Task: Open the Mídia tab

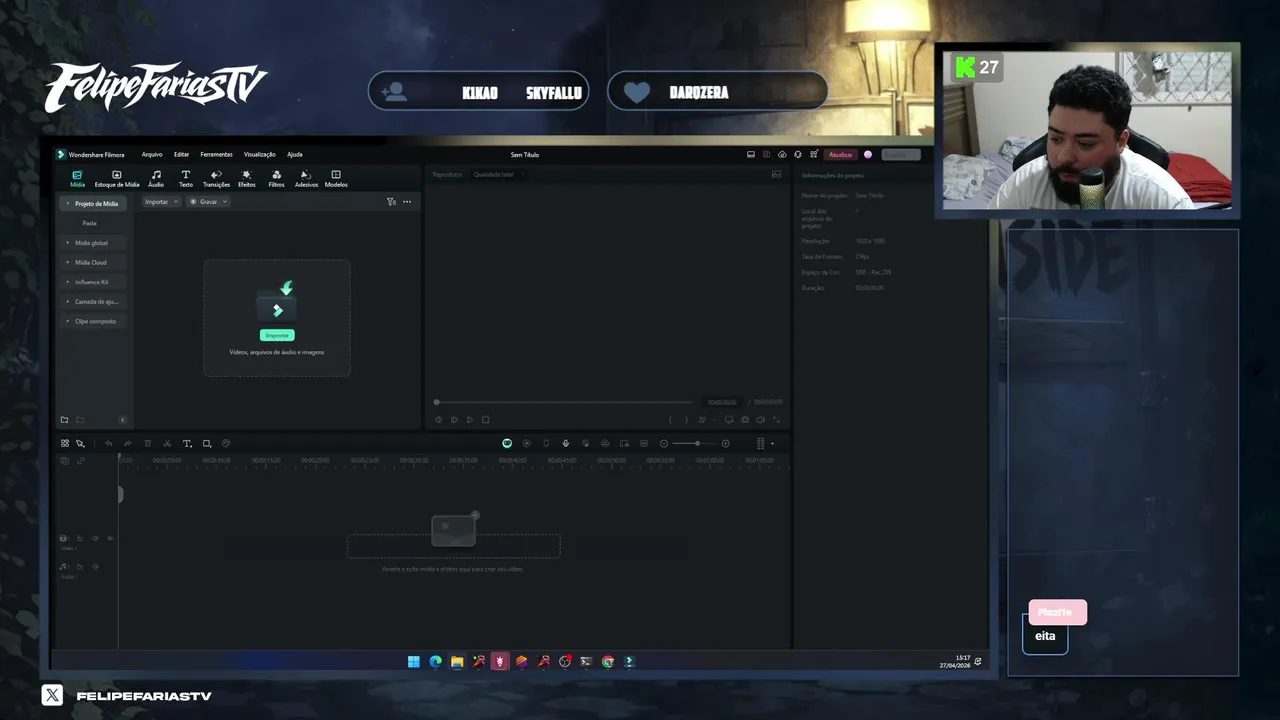Action: 77,179
